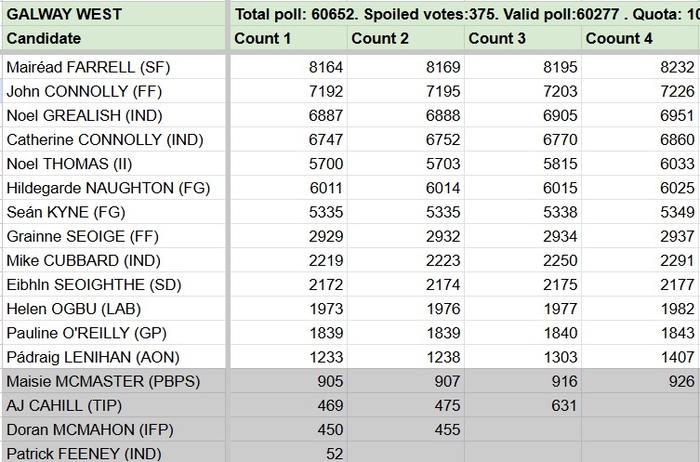The image size is (700, 462).
Task: Click Mairéad FARRELL (SF) name cell
Action: 113,67
